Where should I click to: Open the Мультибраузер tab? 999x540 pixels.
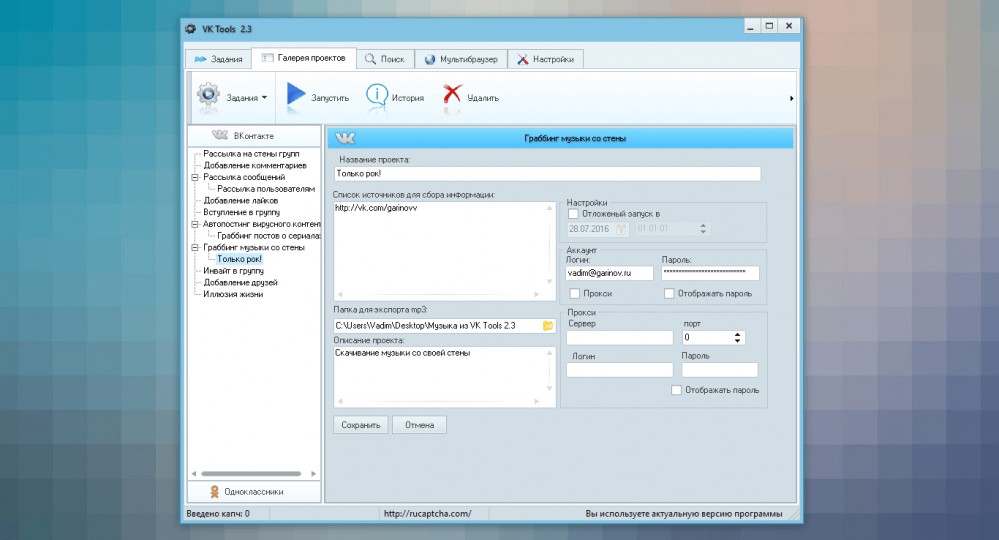pos(461,59)
